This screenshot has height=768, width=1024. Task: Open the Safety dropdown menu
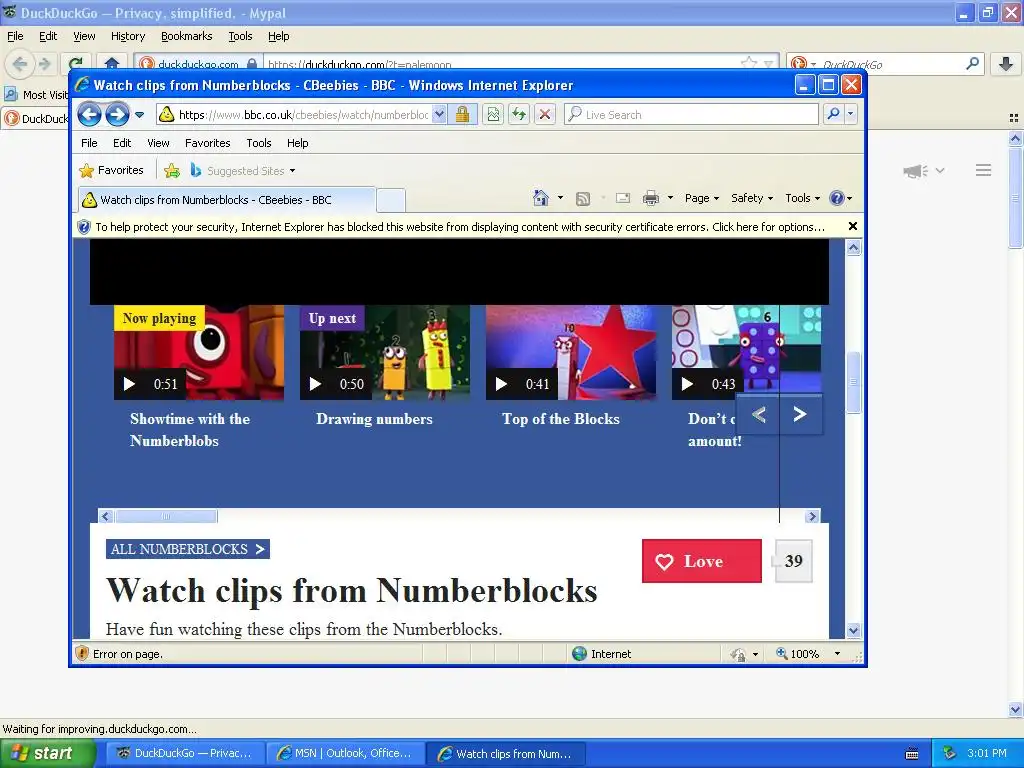click(752, 198)
